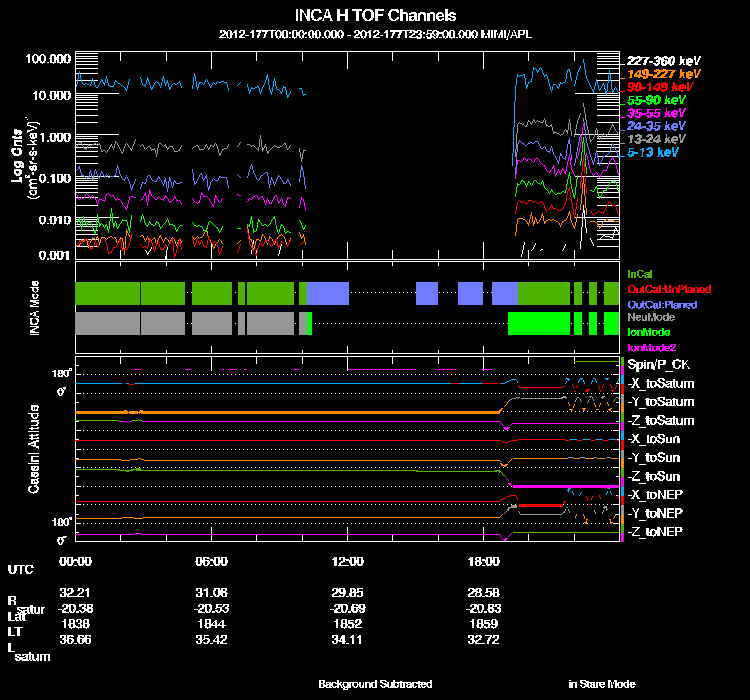Click the 06:00 UTC time axis tick
This screenshot has height=700, width=750.
[211, 561]
